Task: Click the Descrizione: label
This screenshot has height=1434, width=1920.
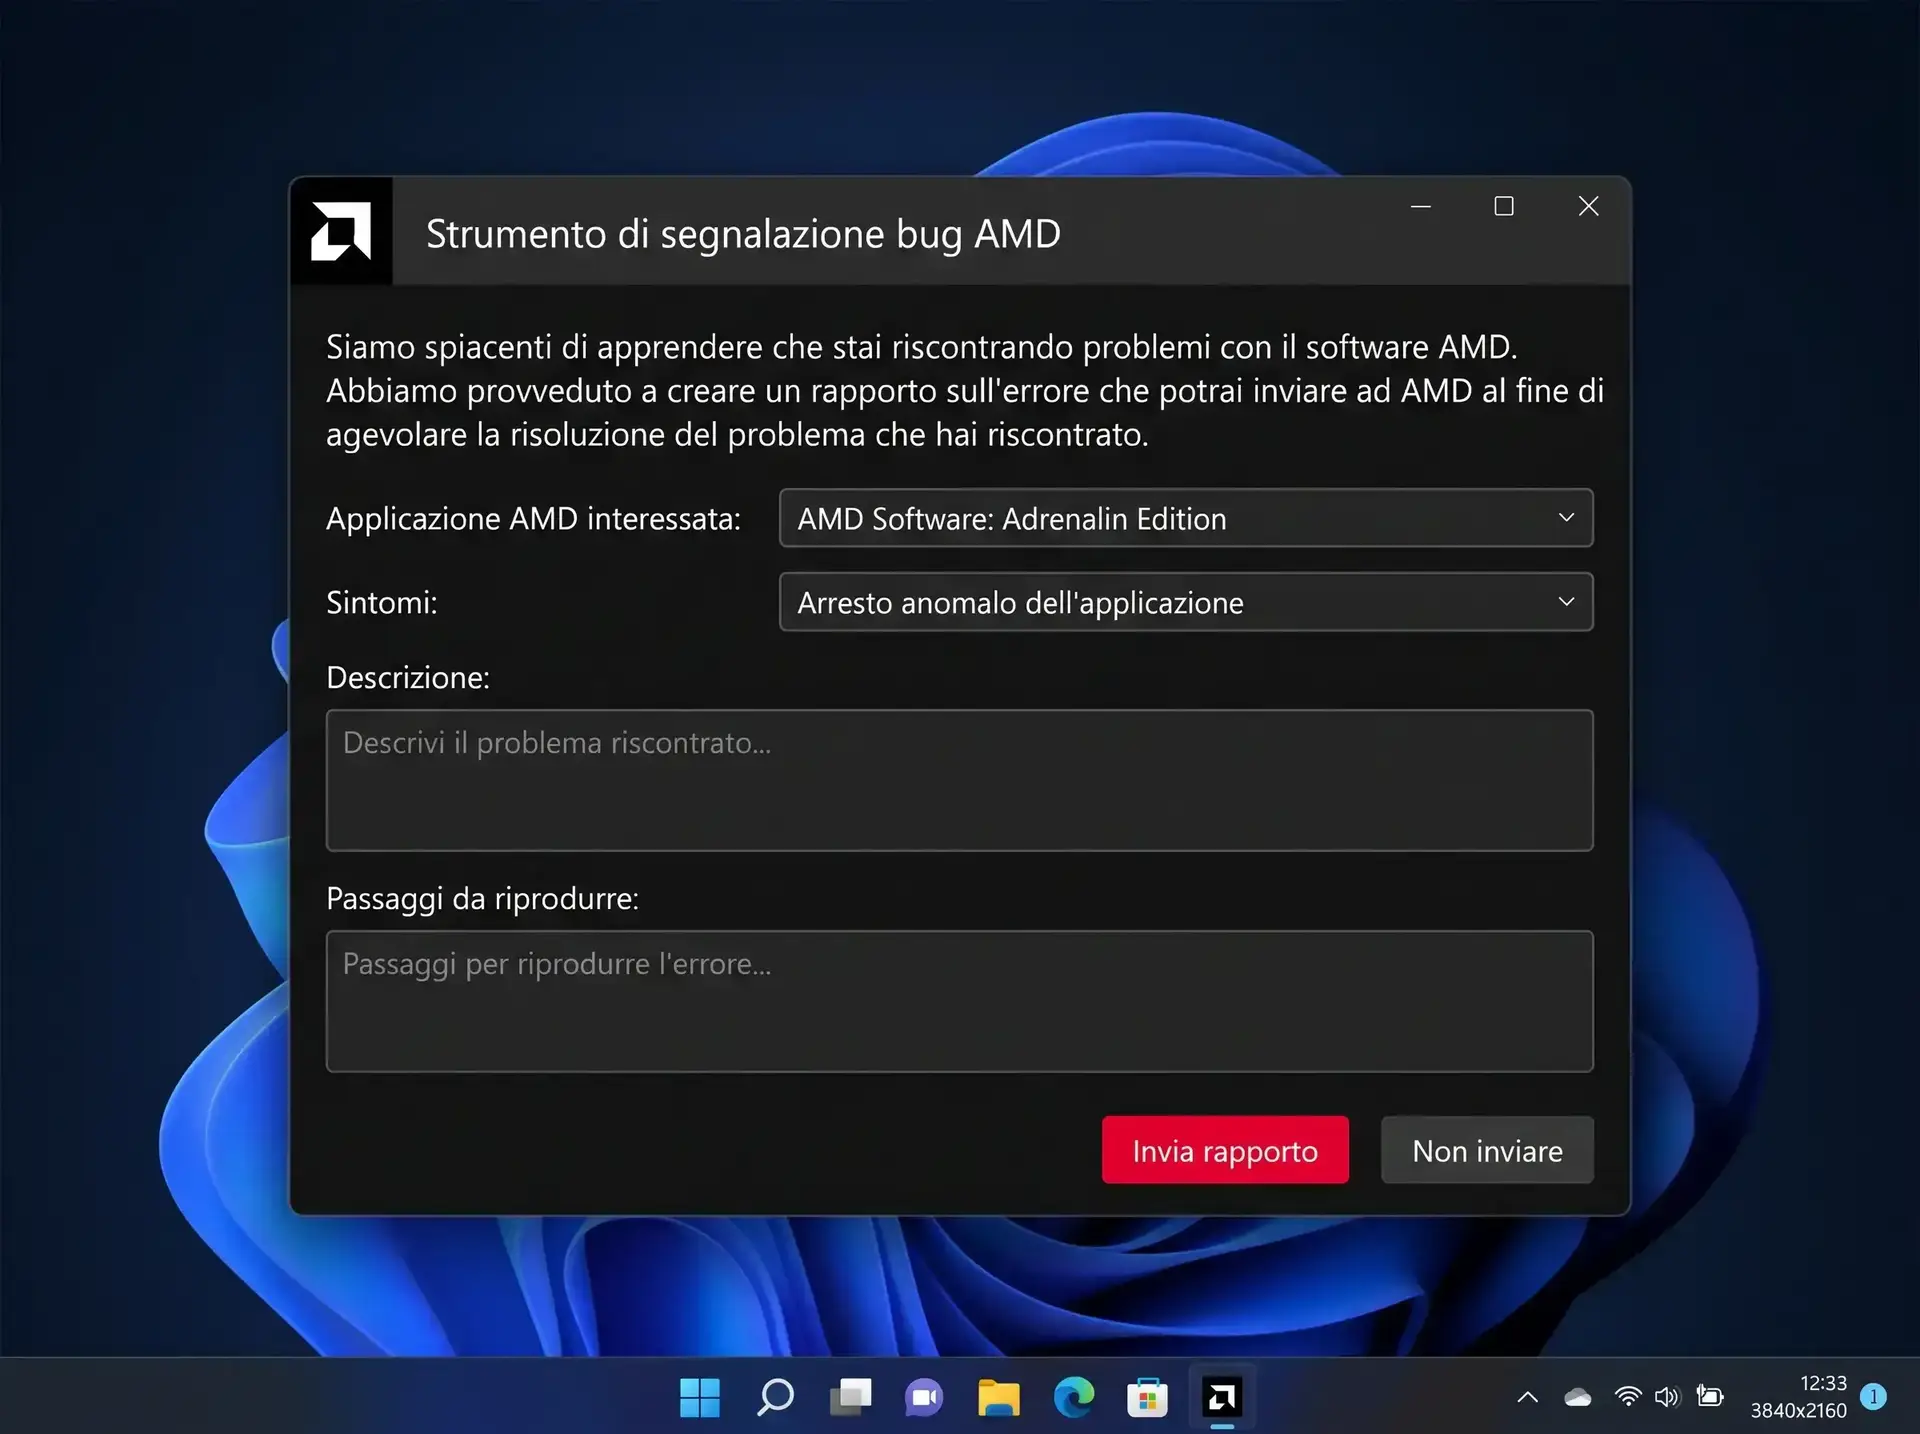Action: point(408,678)
